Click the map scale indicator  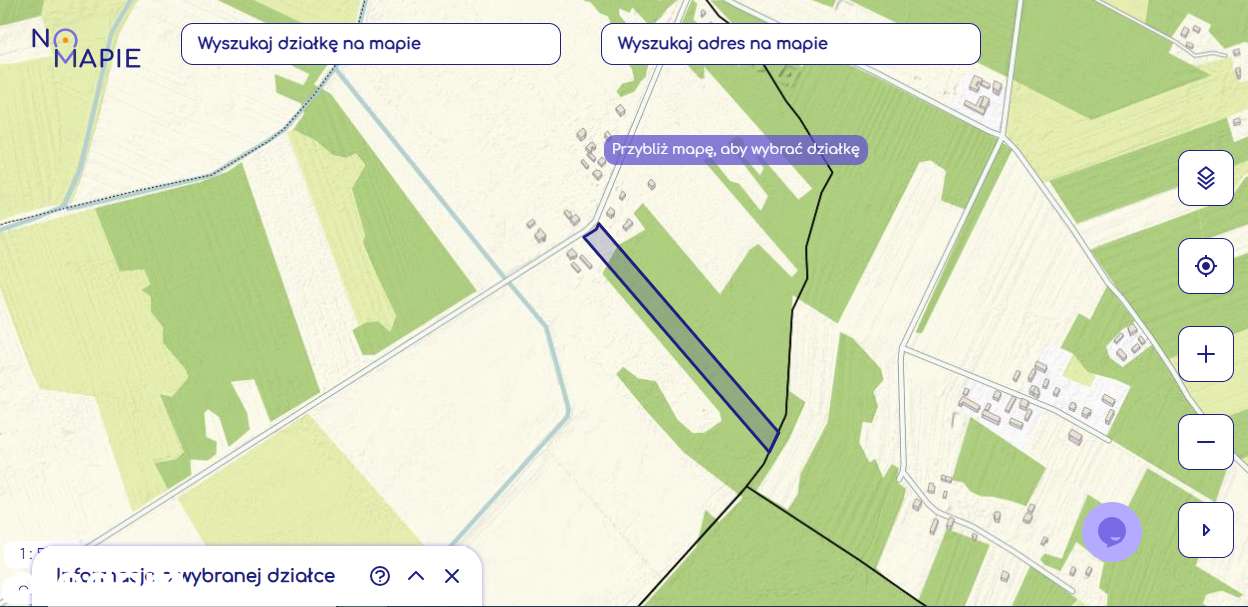(22, 553)
